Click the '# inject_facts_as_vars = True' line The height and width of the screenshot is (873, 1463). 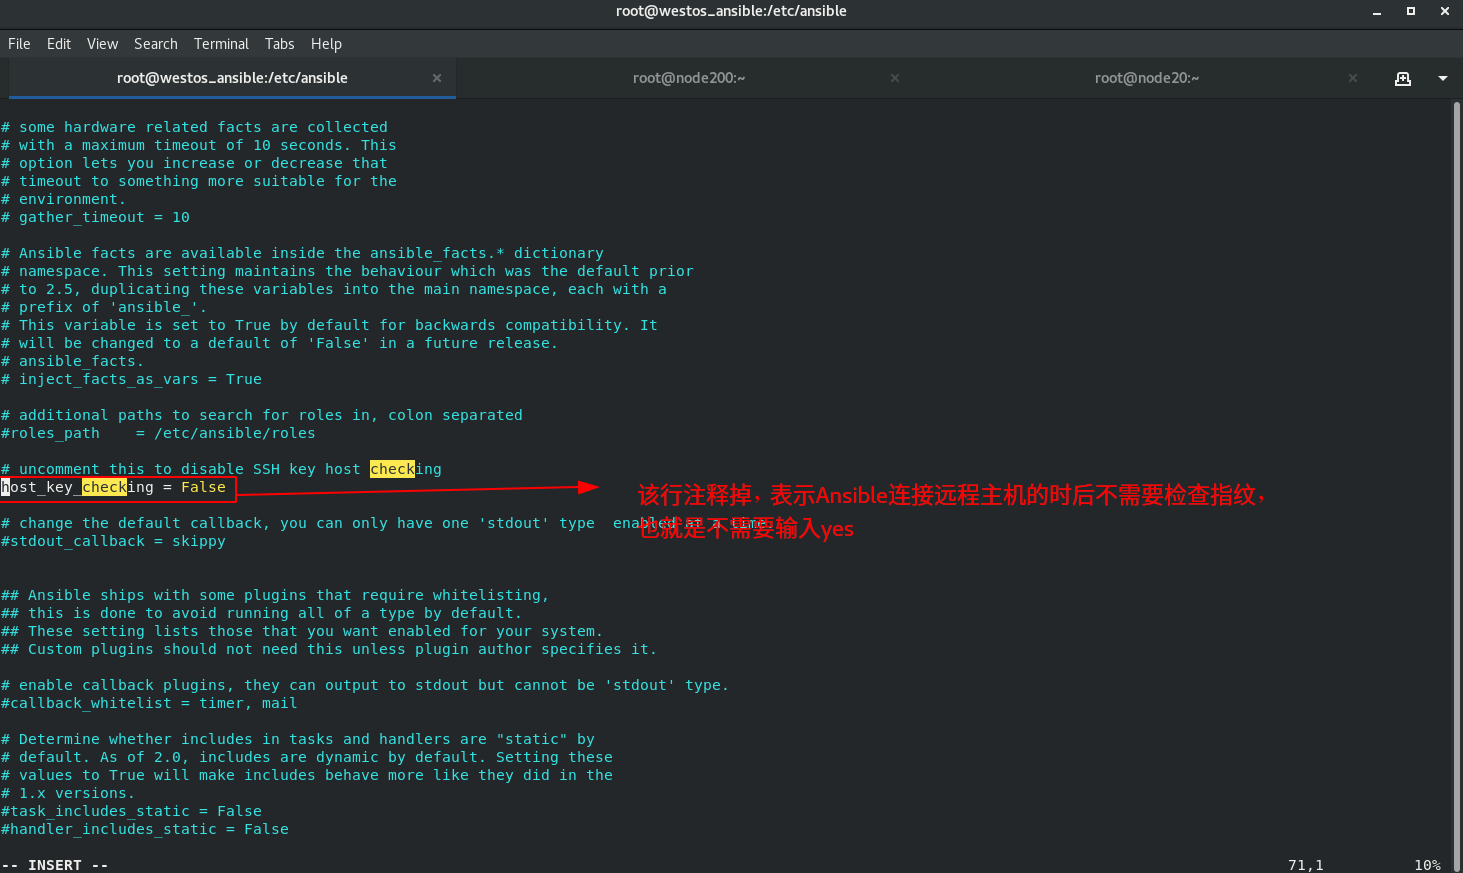(x=132, y=379)
